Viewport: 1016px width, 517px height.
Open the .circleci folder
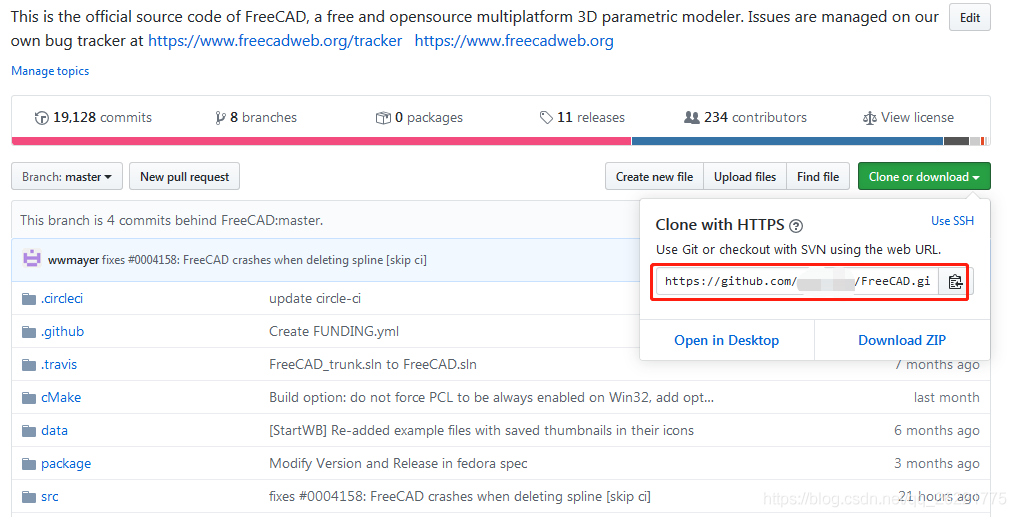[62, 299]
